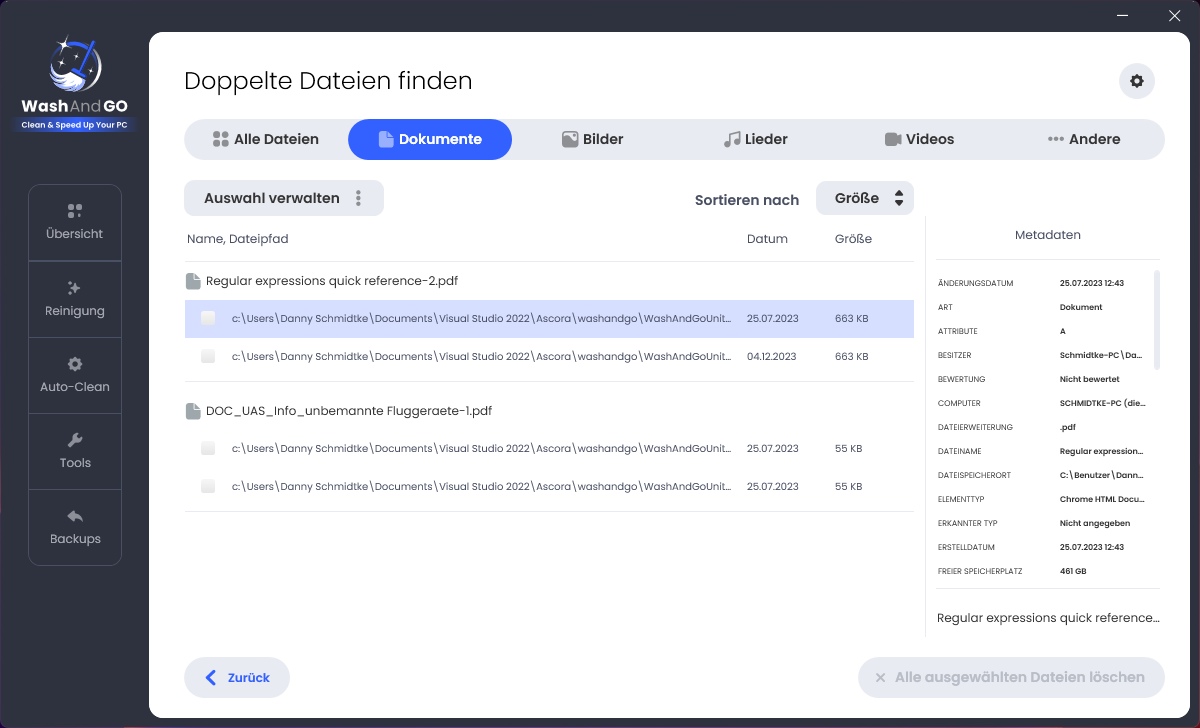The height and width of the screenshot is (728, 1200).
Task: Open the Reinigung sidebar section
Action: [x=75, y=299]
